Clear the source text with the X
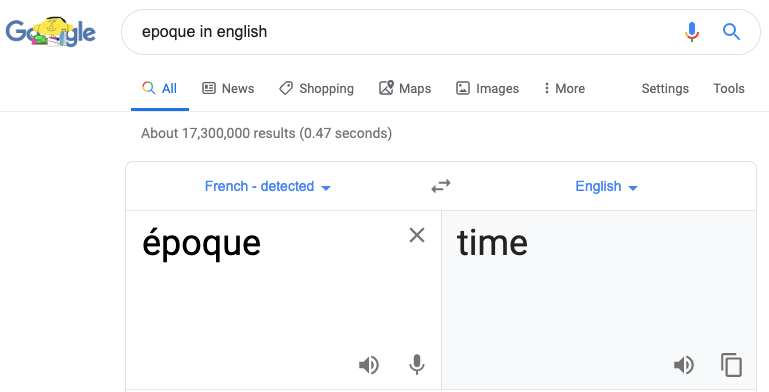This screenshot has width=769, height=392. click(417, 235)
